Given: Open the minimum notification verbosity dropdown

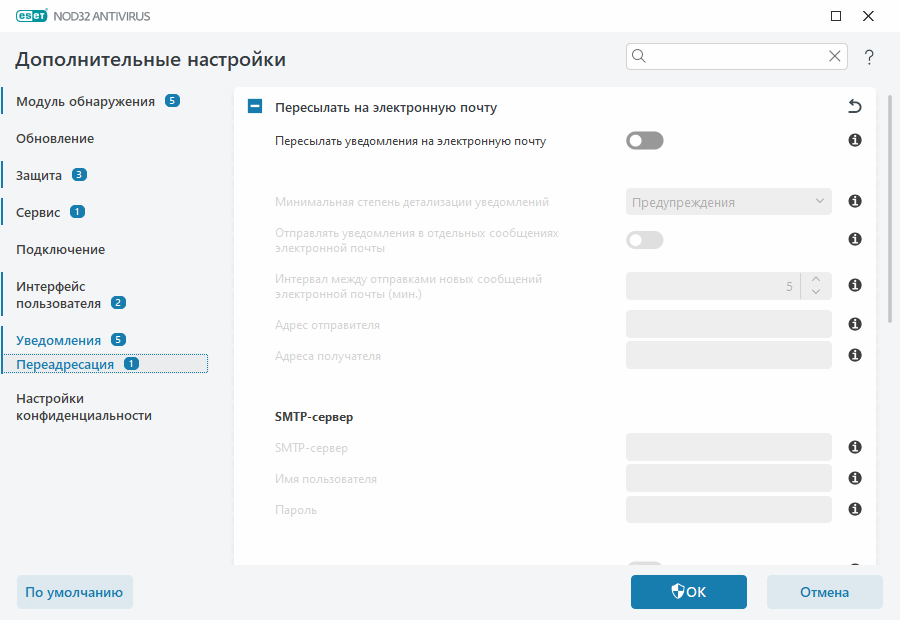Looking at the screenshot, I should [728, 201].
